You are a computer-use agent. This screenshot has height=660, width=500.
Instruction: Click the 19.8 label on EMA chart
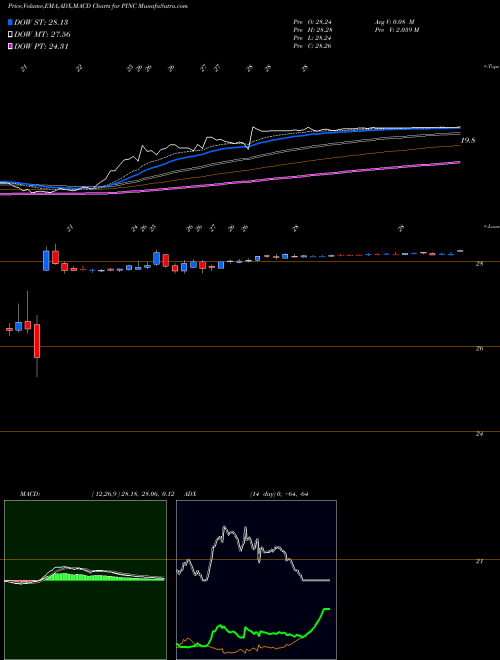(468, 141)
